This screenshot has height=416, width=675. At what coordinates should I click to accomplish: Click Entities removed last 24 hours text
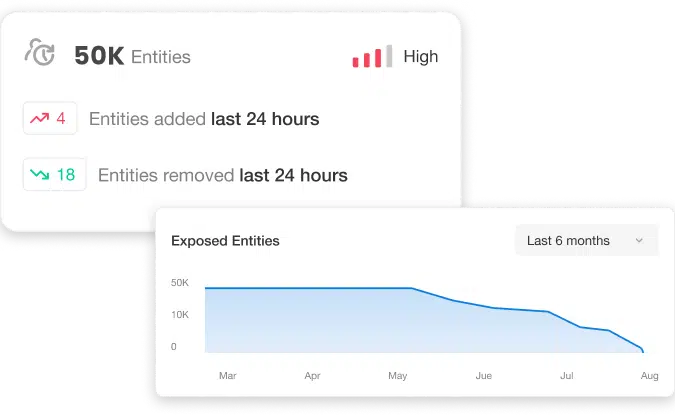tap(218, 175)
